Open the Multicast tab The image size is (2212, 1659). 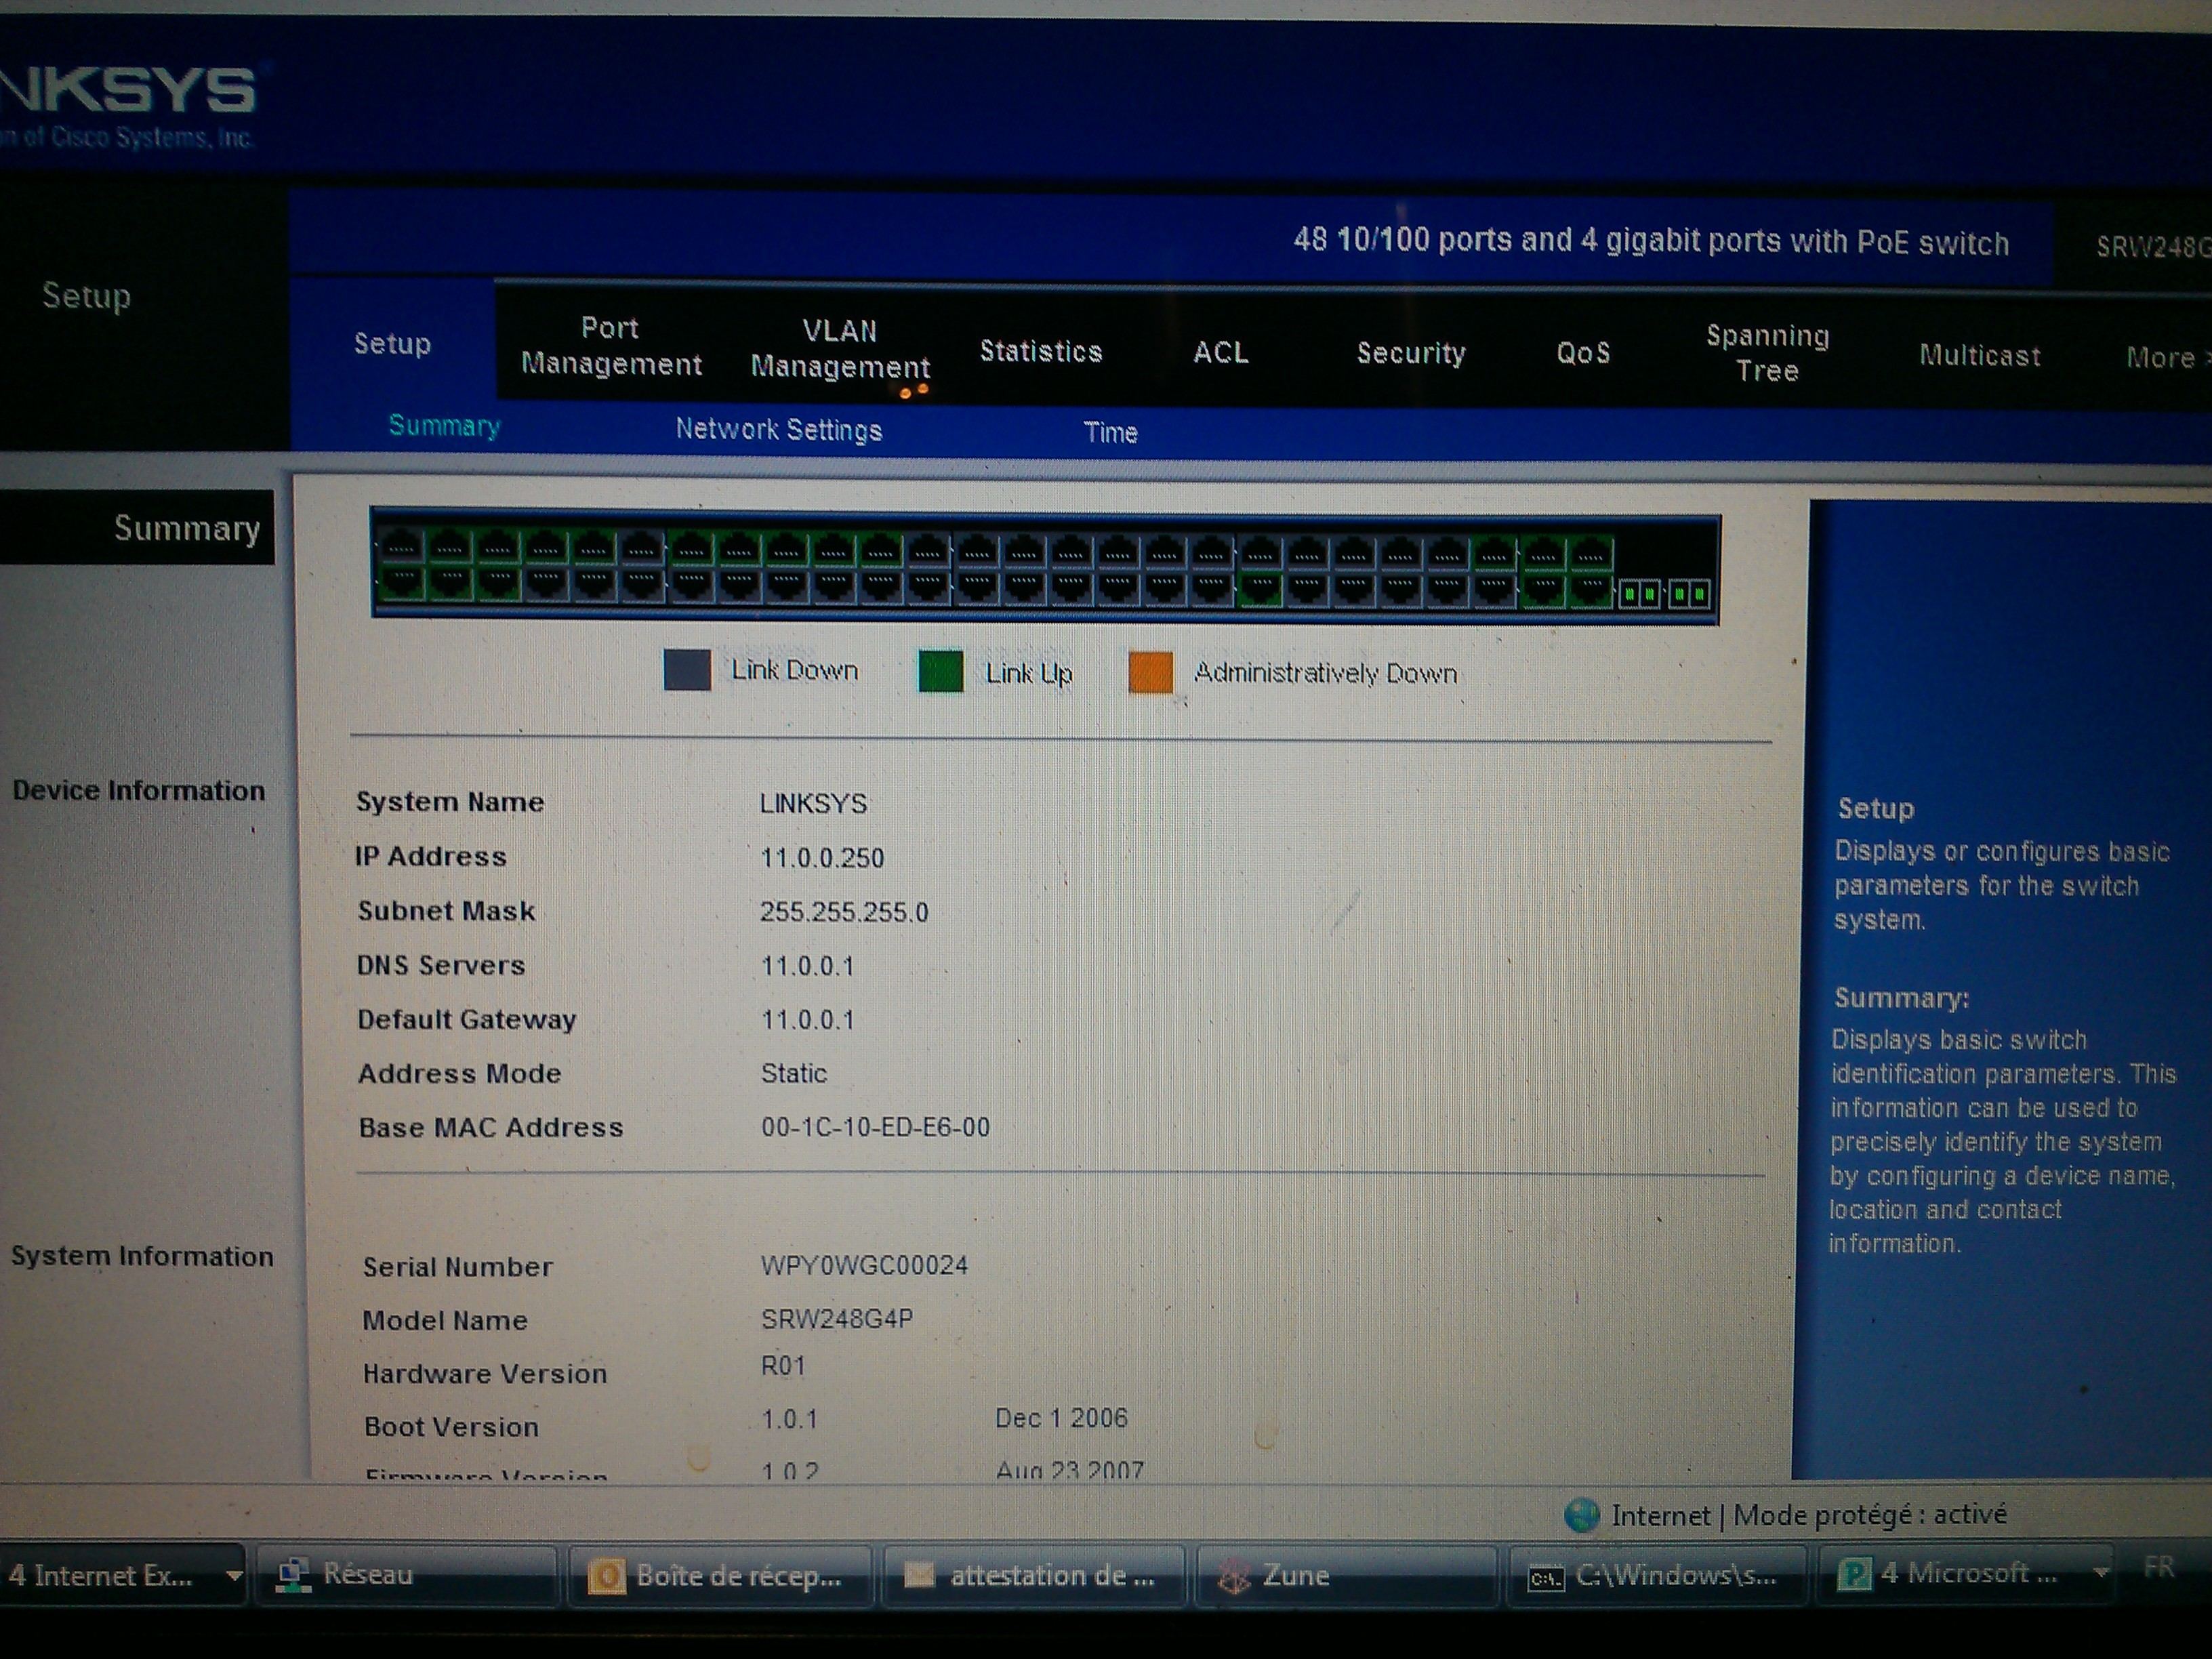click(x=1979, y=355)
